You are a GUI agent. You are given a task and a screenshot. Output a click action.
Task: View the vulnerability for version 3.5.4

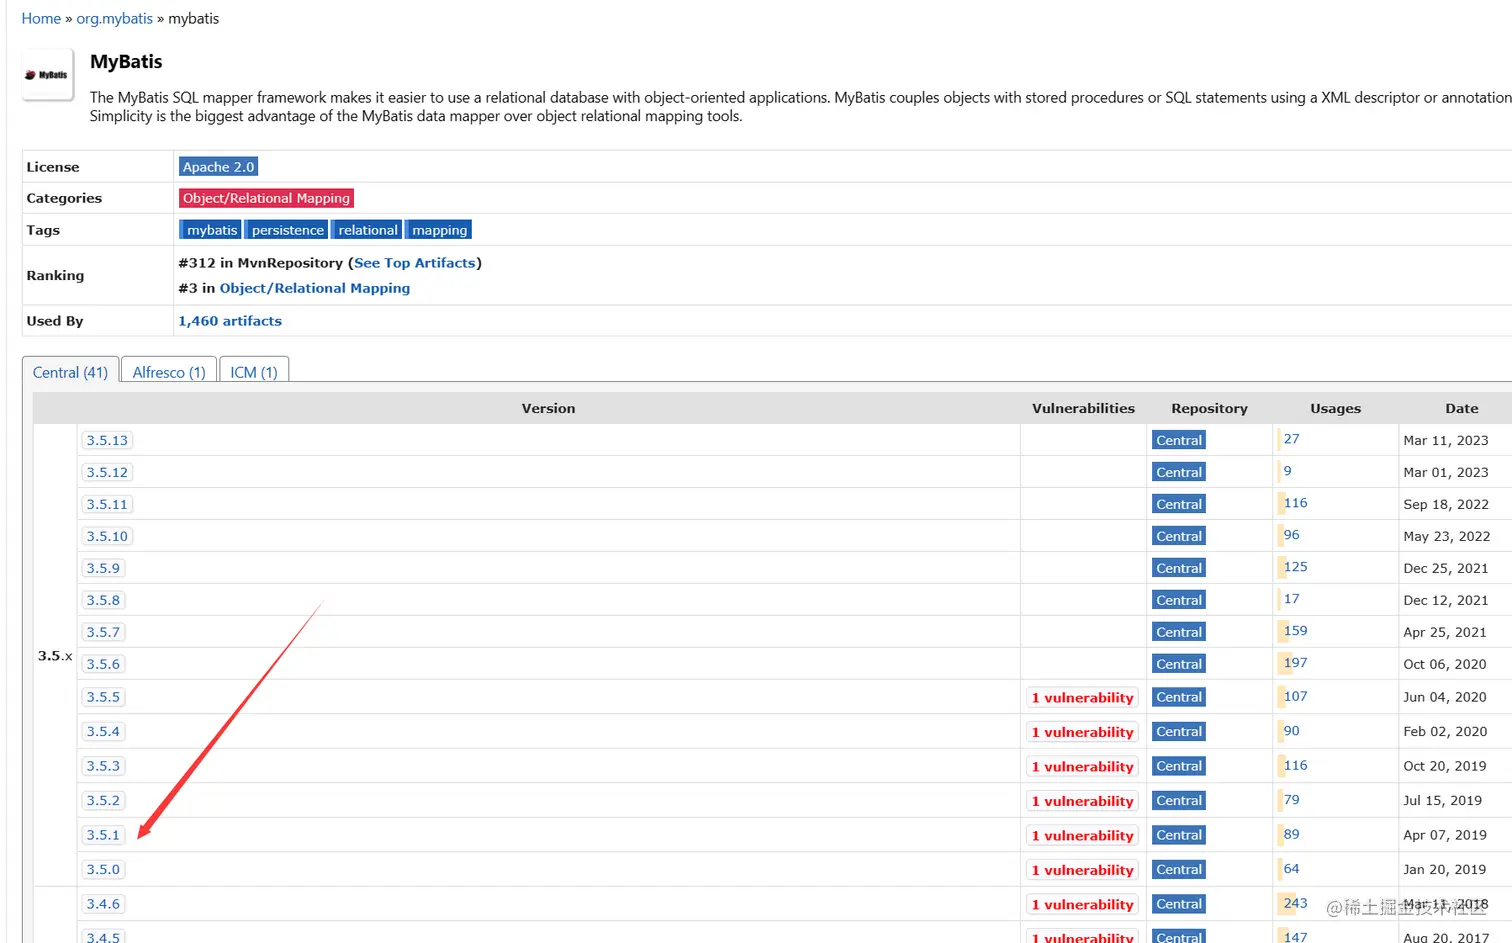[1083, 732]
